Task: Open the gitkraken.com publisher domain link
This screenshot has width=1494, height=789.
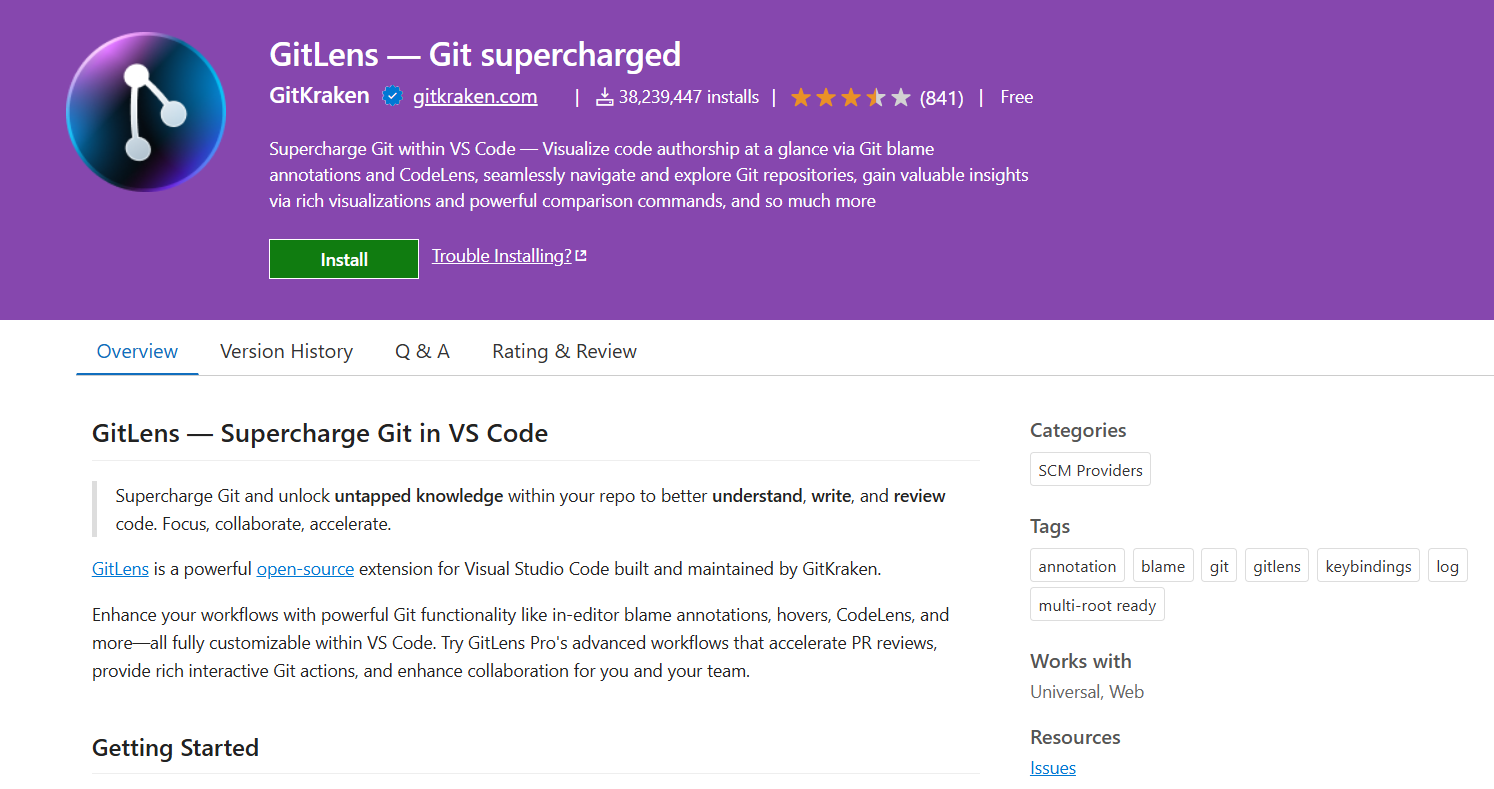Action: pyautogui.click(x=475, y=97)
